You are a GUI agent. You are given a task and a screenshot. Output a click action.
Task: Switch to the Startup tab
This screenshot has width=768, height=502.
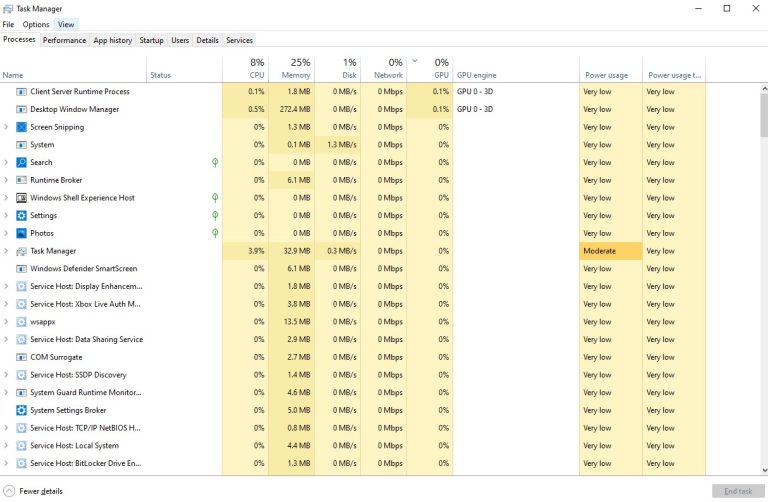click(151, 40)
